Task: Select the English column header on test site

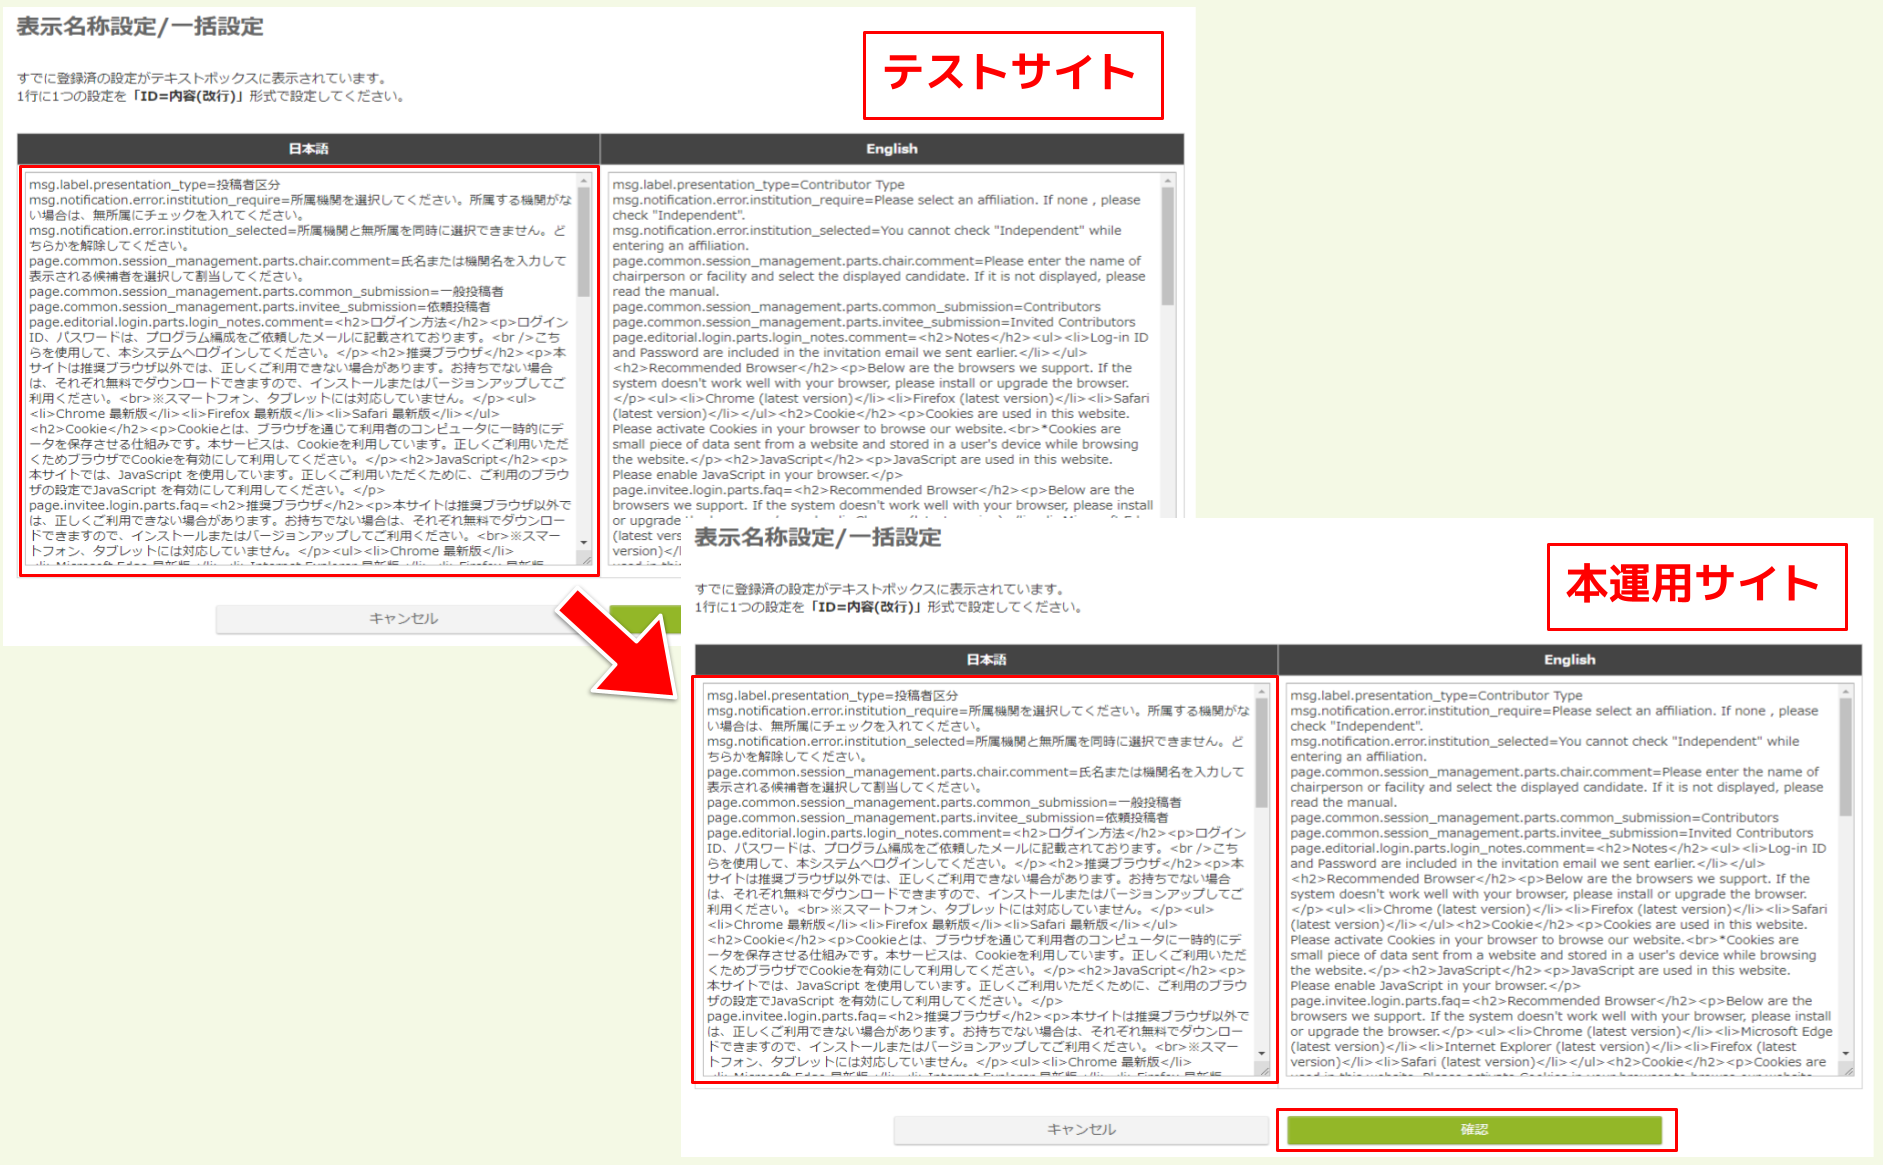Action: [x=890, y=148]
